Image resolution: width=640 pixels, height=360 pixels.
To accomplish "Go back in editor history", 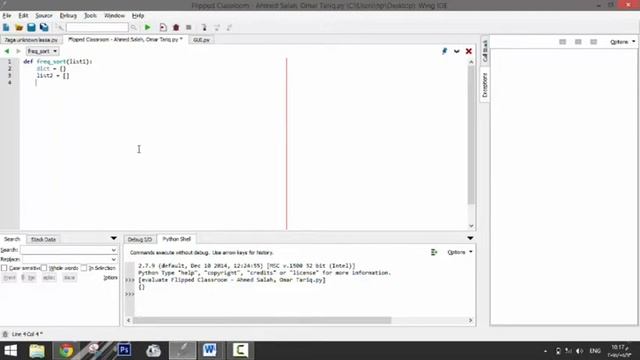I will pyautogui.click(x=7, y=51).
